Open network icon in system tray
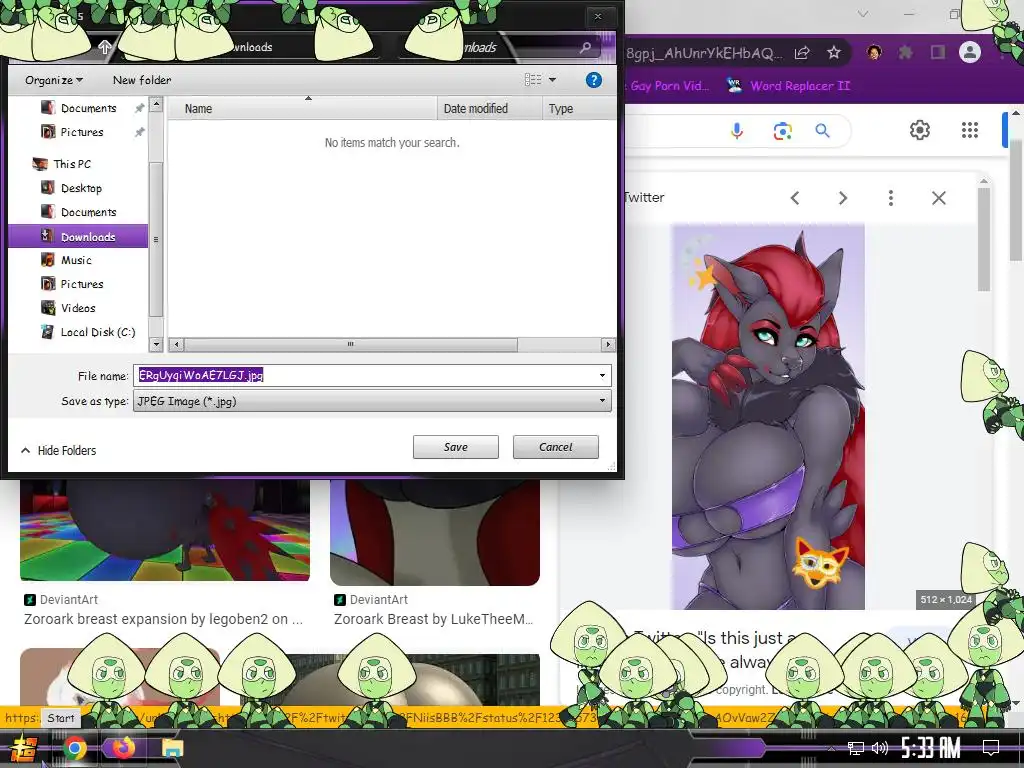 point(855,748)
